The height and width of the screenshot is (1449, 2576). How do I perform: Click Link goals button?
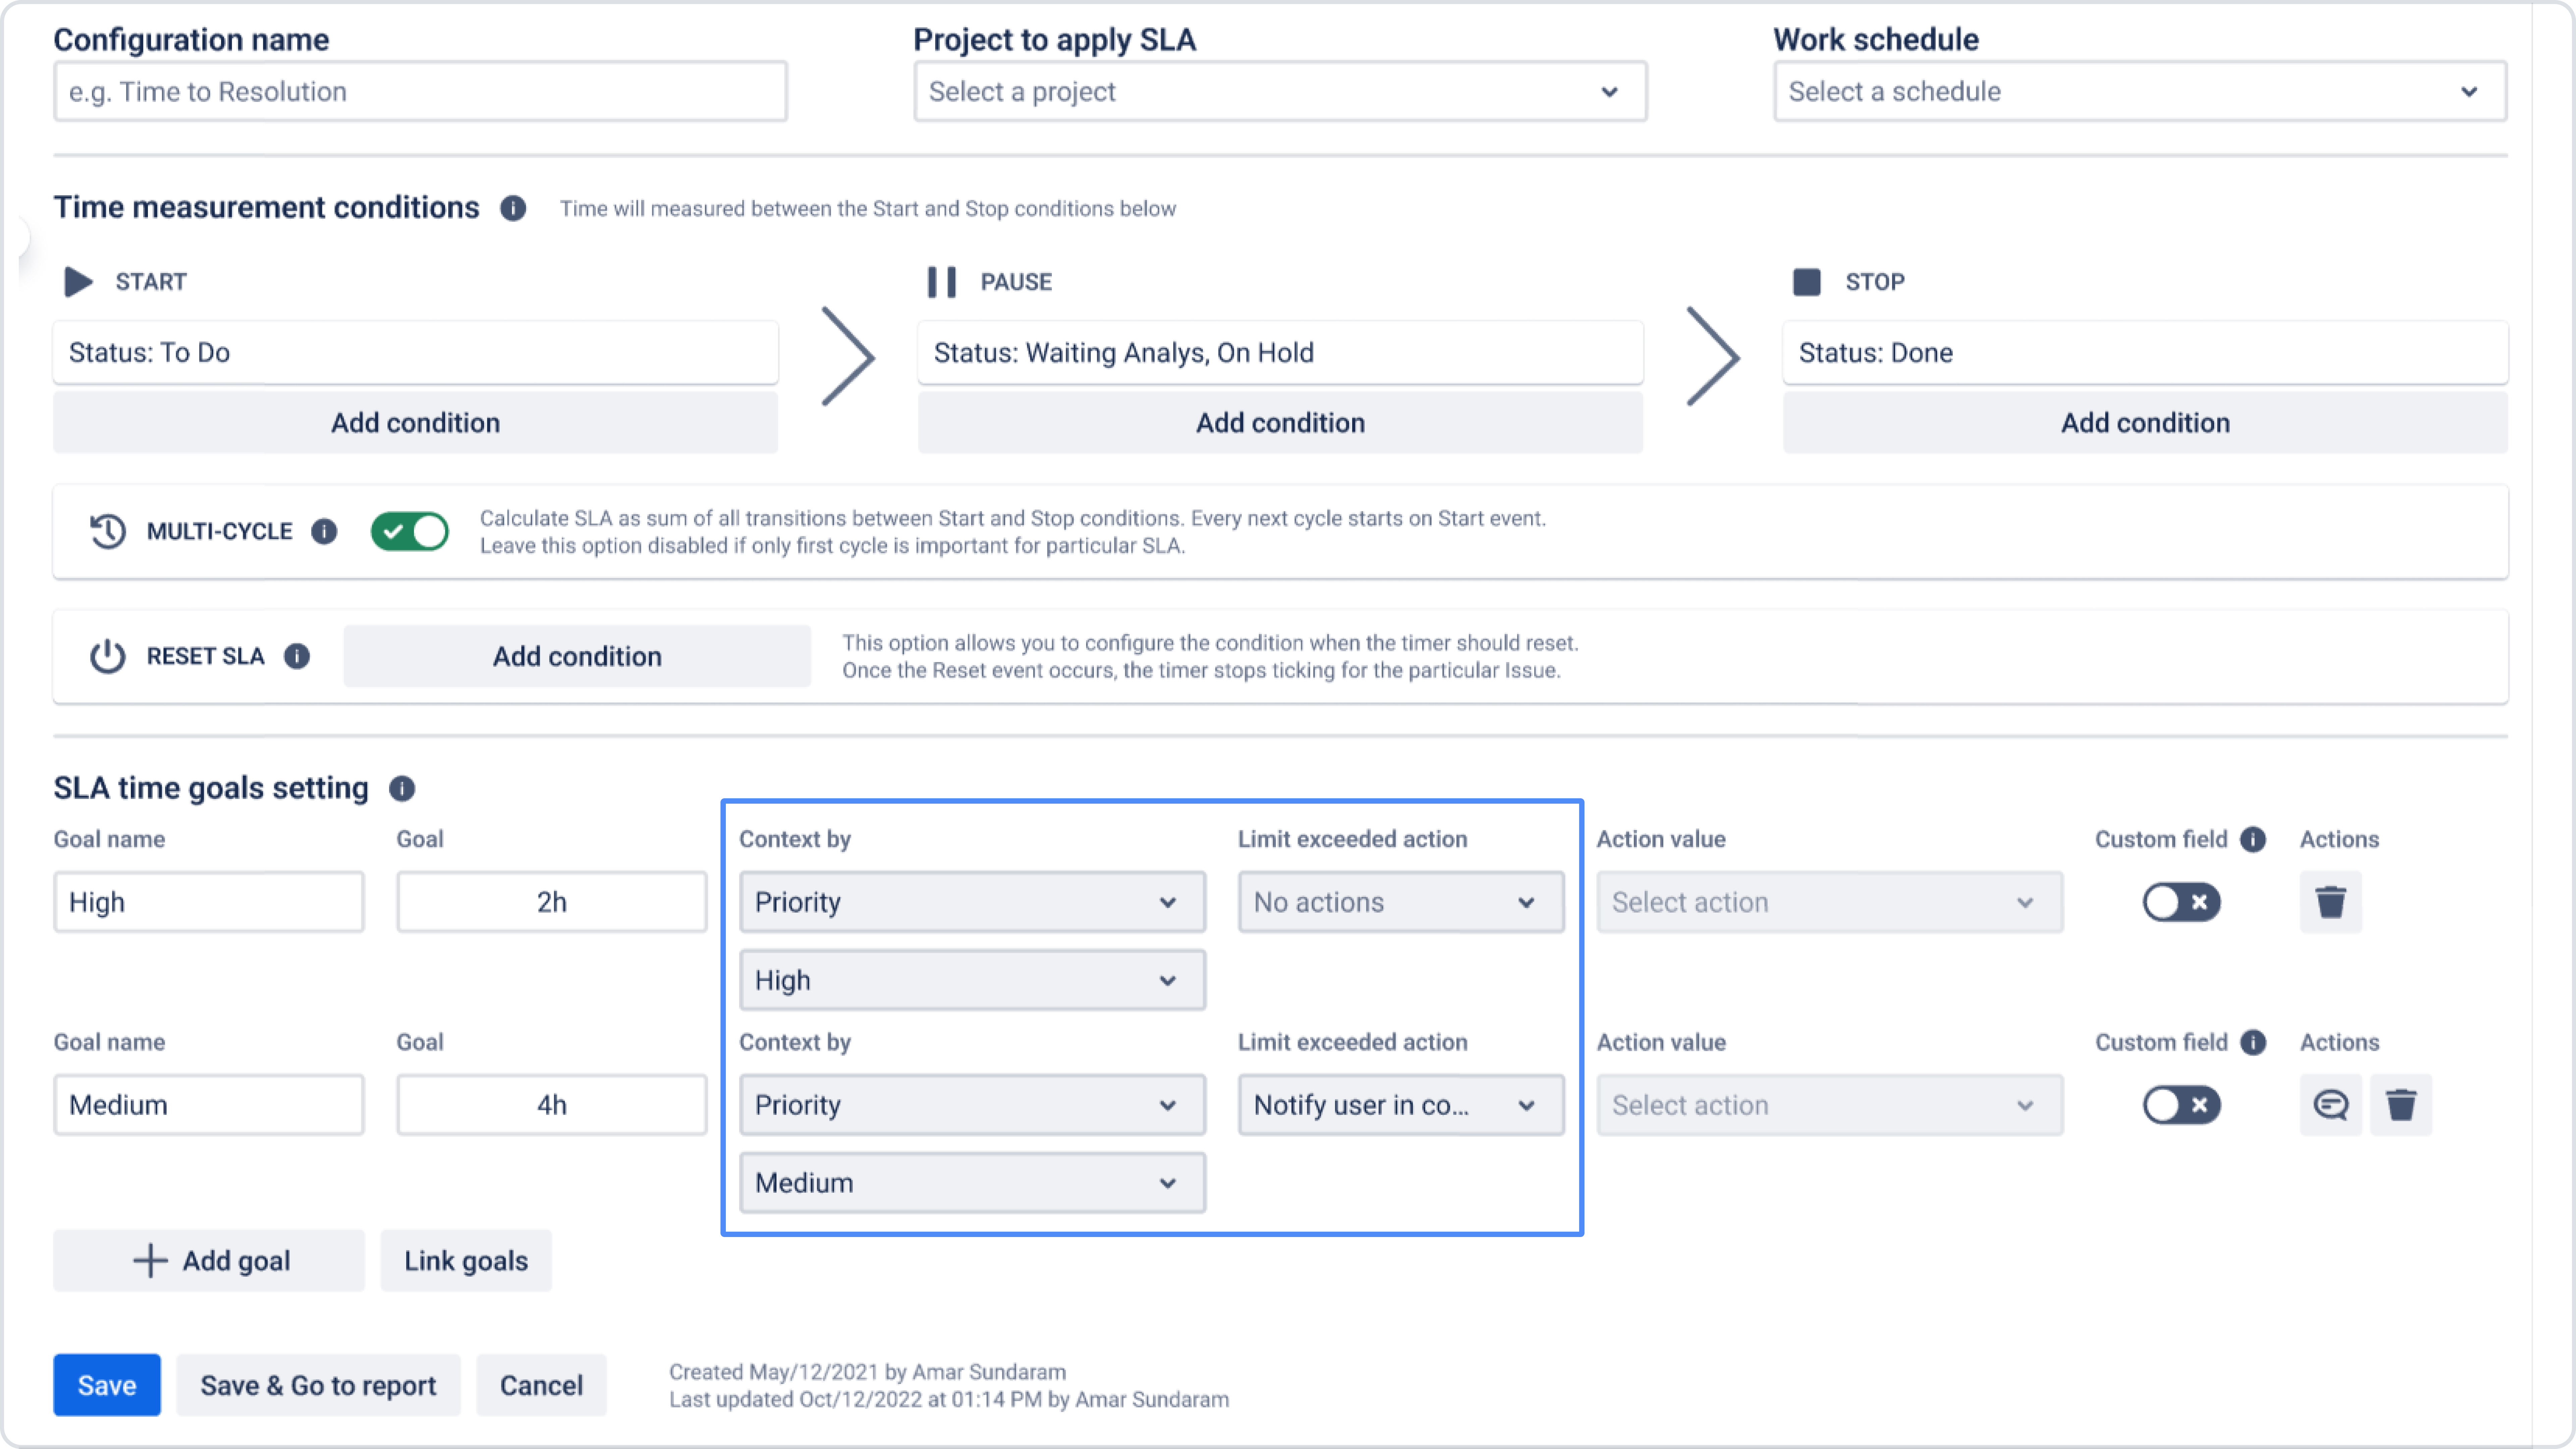[x=466, y=1261]
